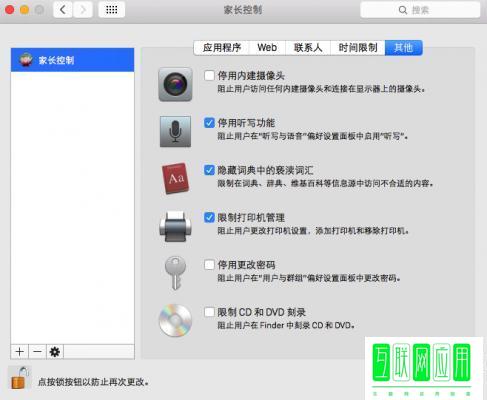The width and height of the screenshot is (487, 400).
Task: Enable 停用更改密码 checkbox
Action: tap(209, 265)
